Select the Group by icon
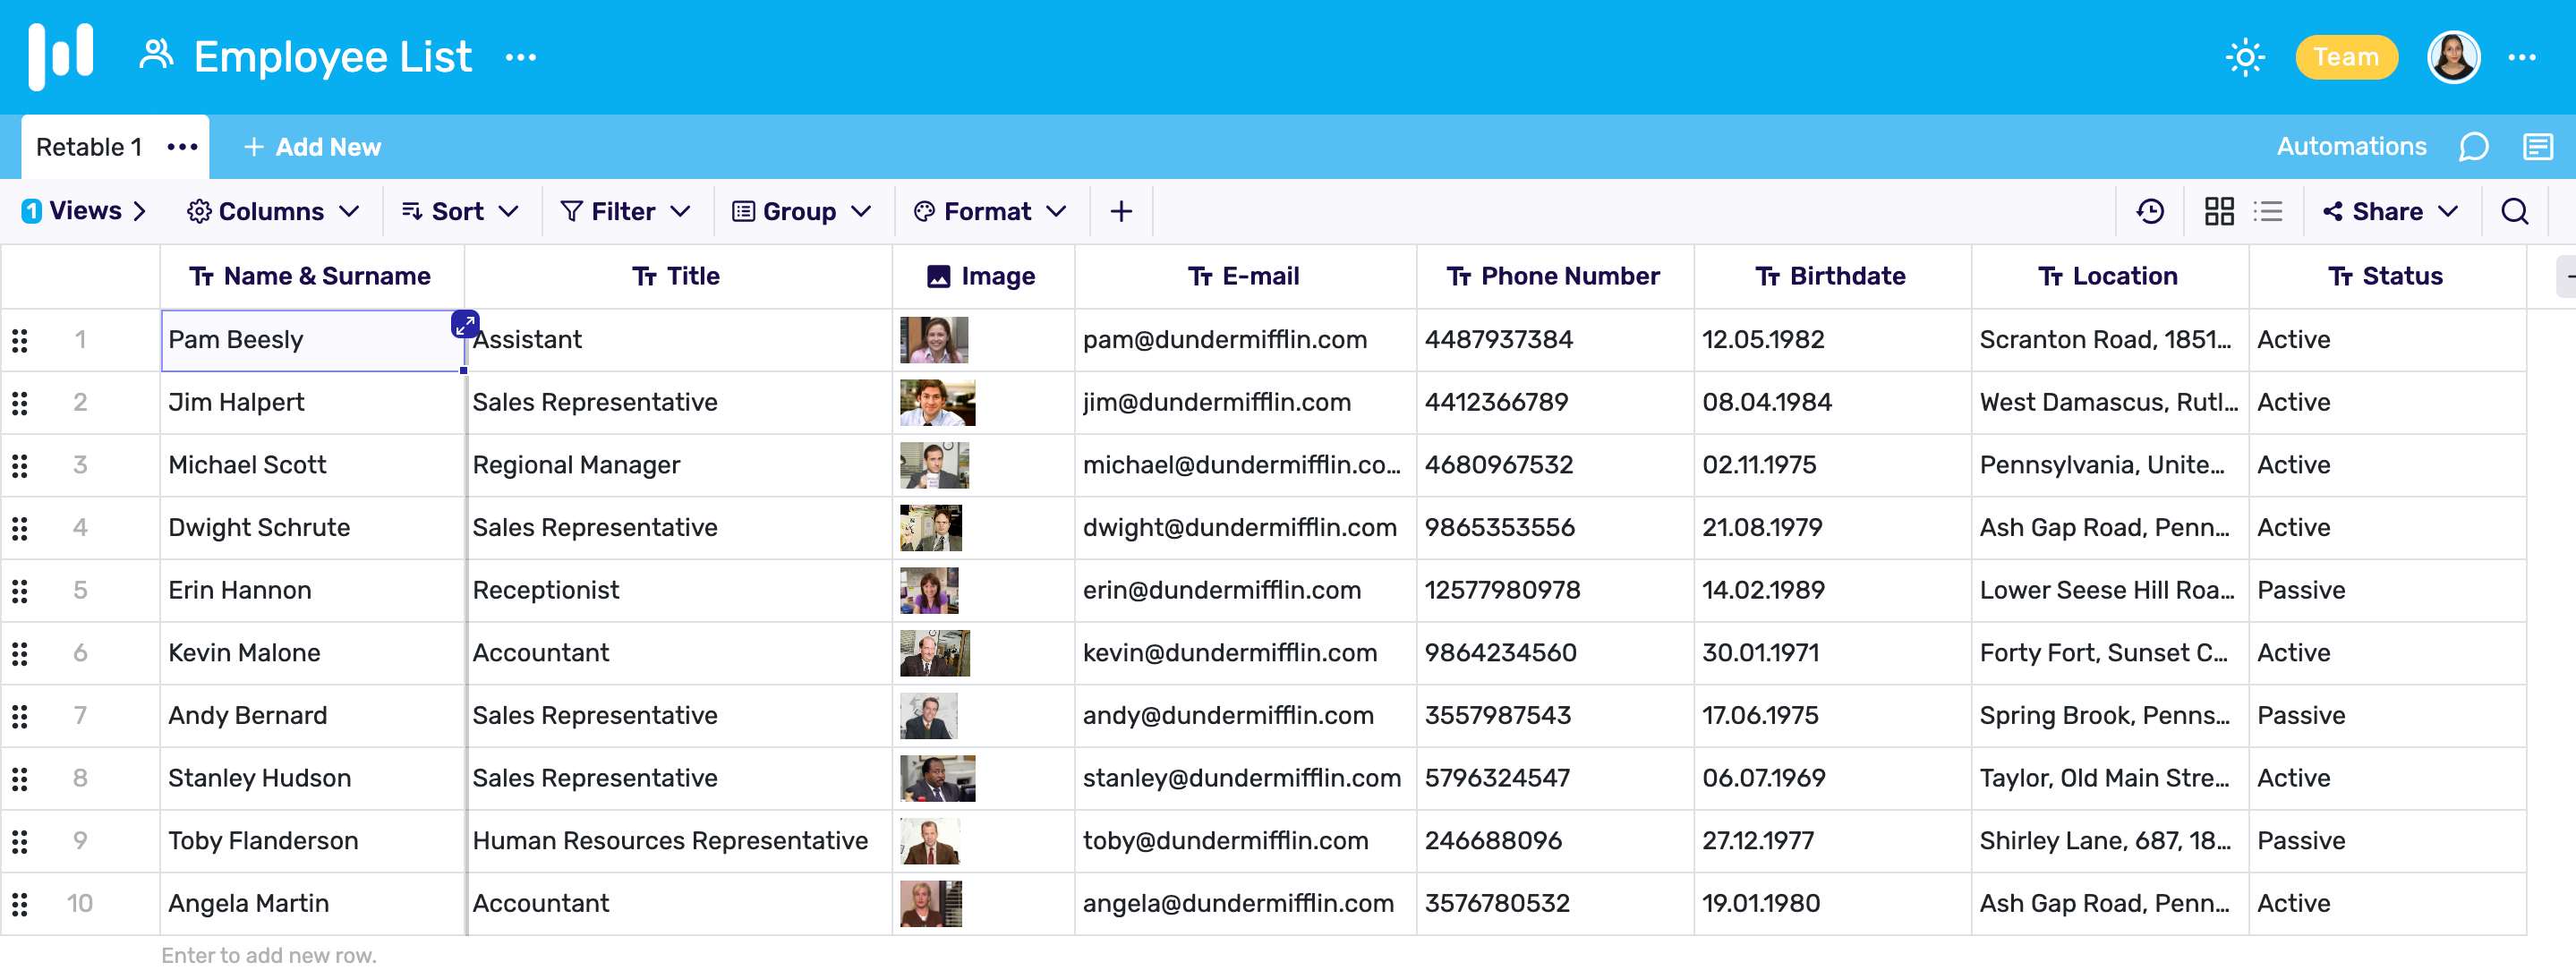This screenshot has width=2576, height=979. pyautogui.click(x=743, y=210)
